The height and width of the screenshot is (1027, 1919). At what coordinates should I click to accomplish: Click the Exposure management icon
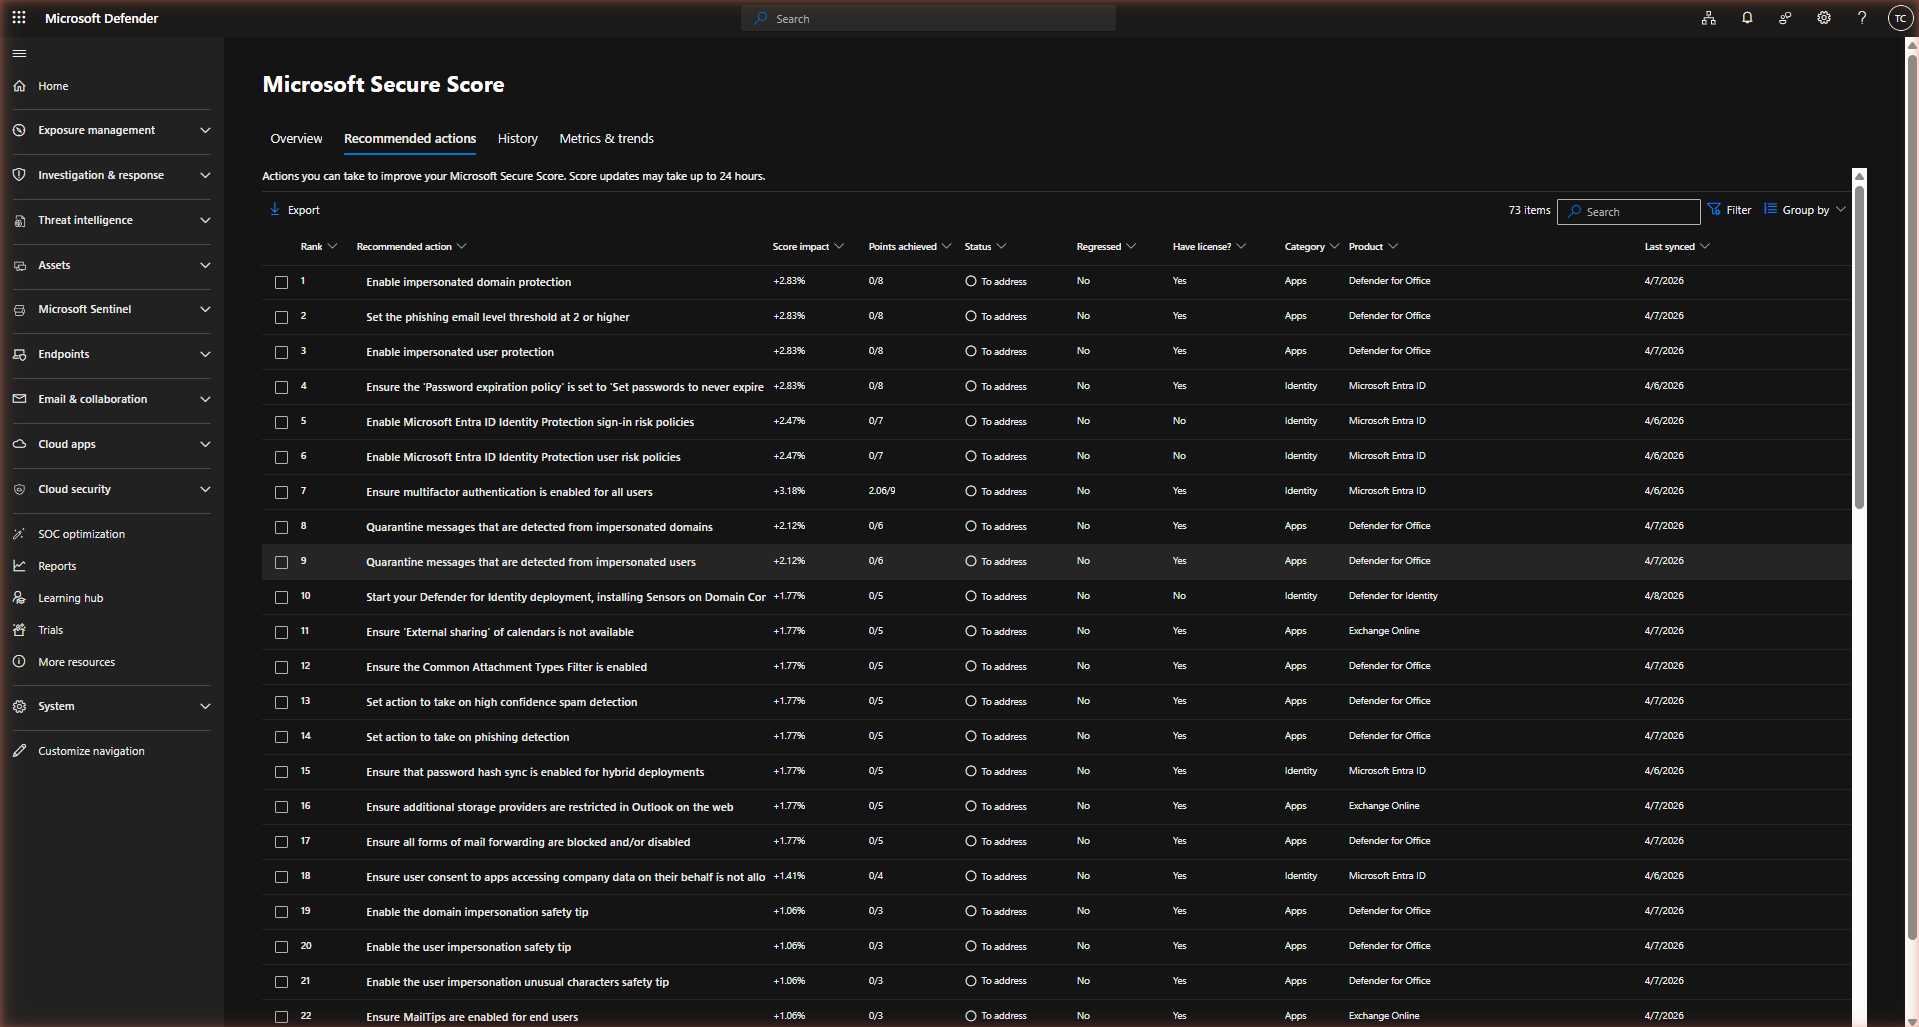(19, 130)
